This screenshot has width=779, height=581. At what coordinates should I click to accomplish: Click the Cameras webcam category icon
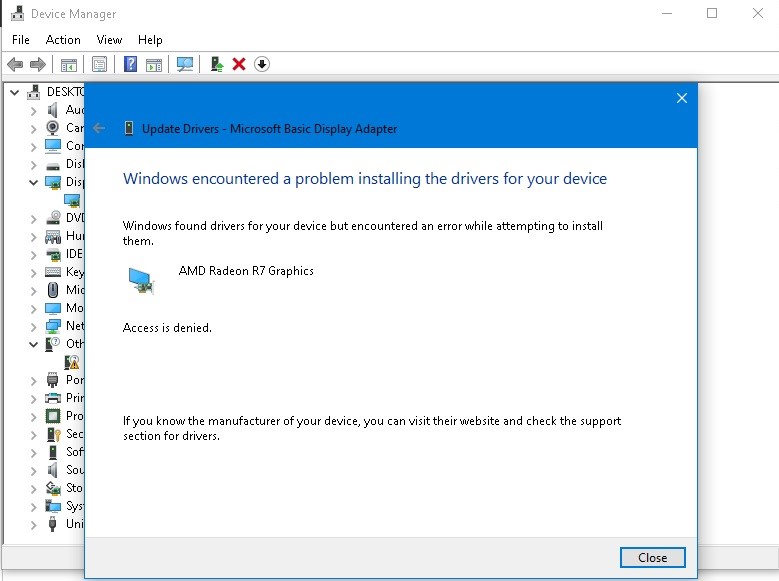(x=53, y=128)
